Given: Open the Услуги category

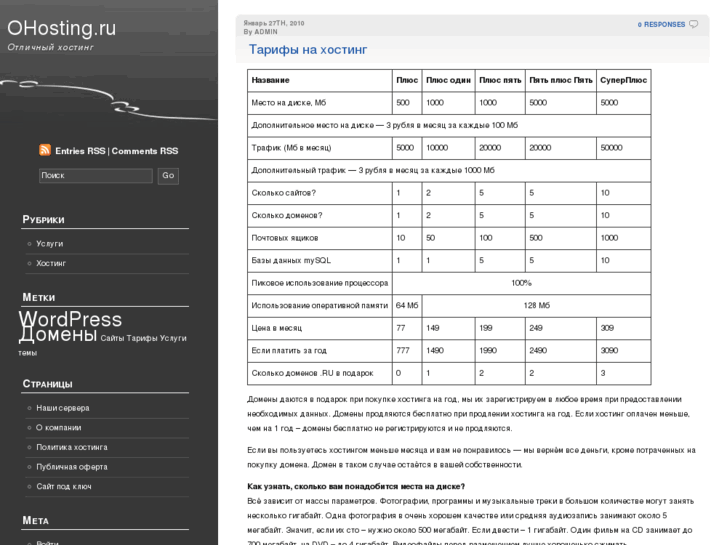Looking at the screenshot, I should pos(50,244).
